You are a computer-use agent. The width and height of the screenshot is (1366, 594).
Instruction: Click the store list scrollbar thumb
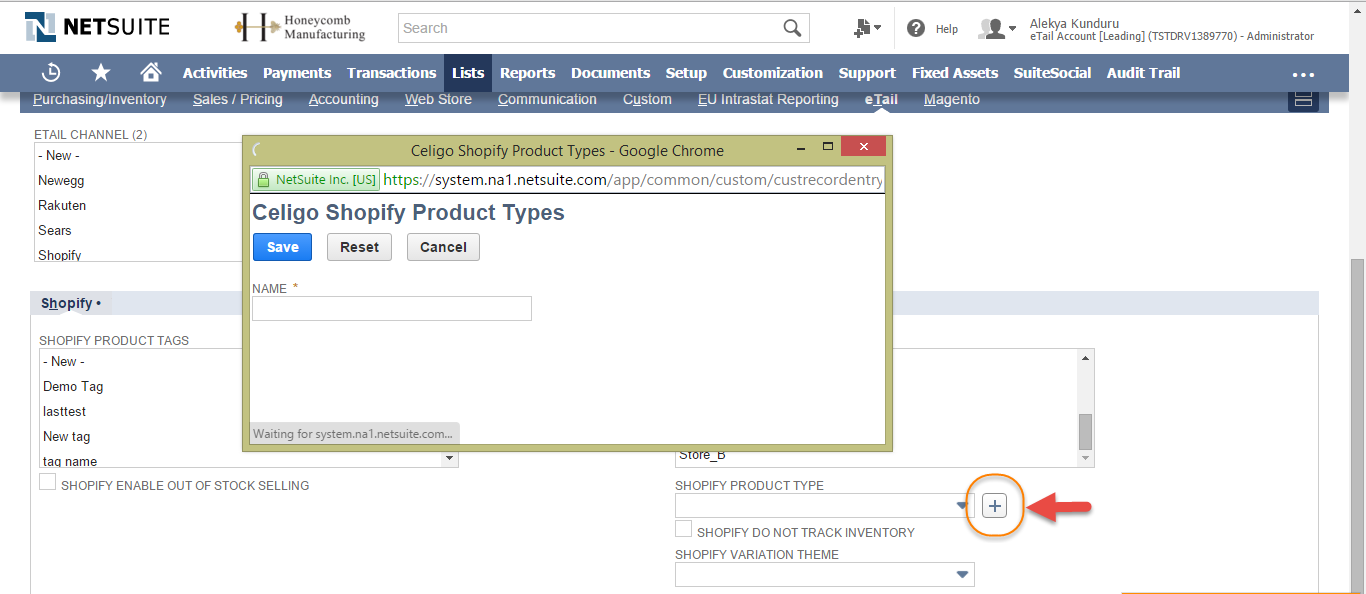(x=1085, y=432)
